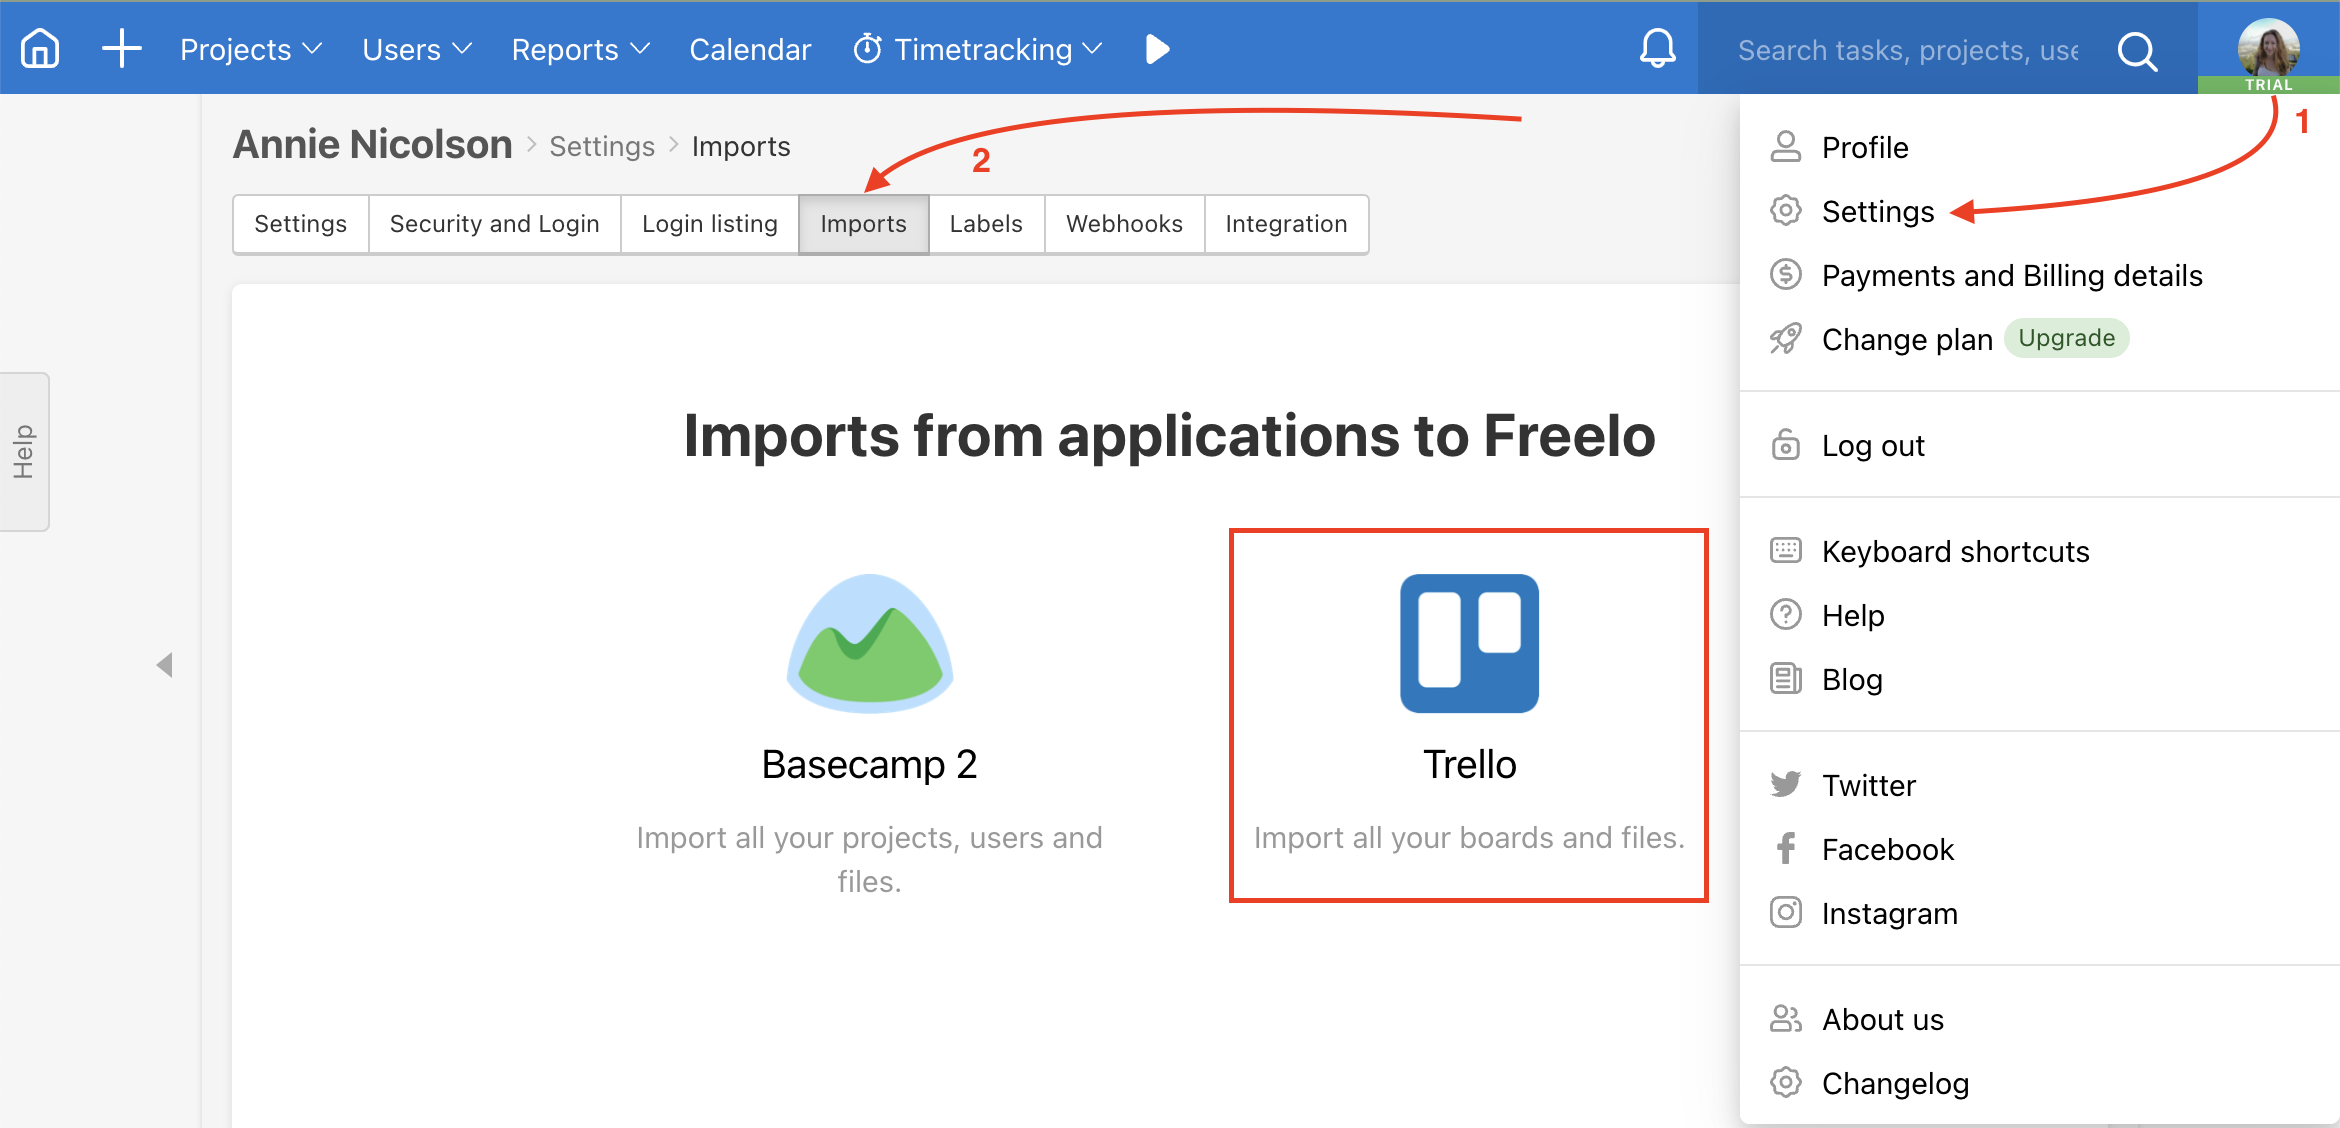Switch to the Settings tab
This screenshot has height=1128, width=2340.
click(x=301, y=224)
